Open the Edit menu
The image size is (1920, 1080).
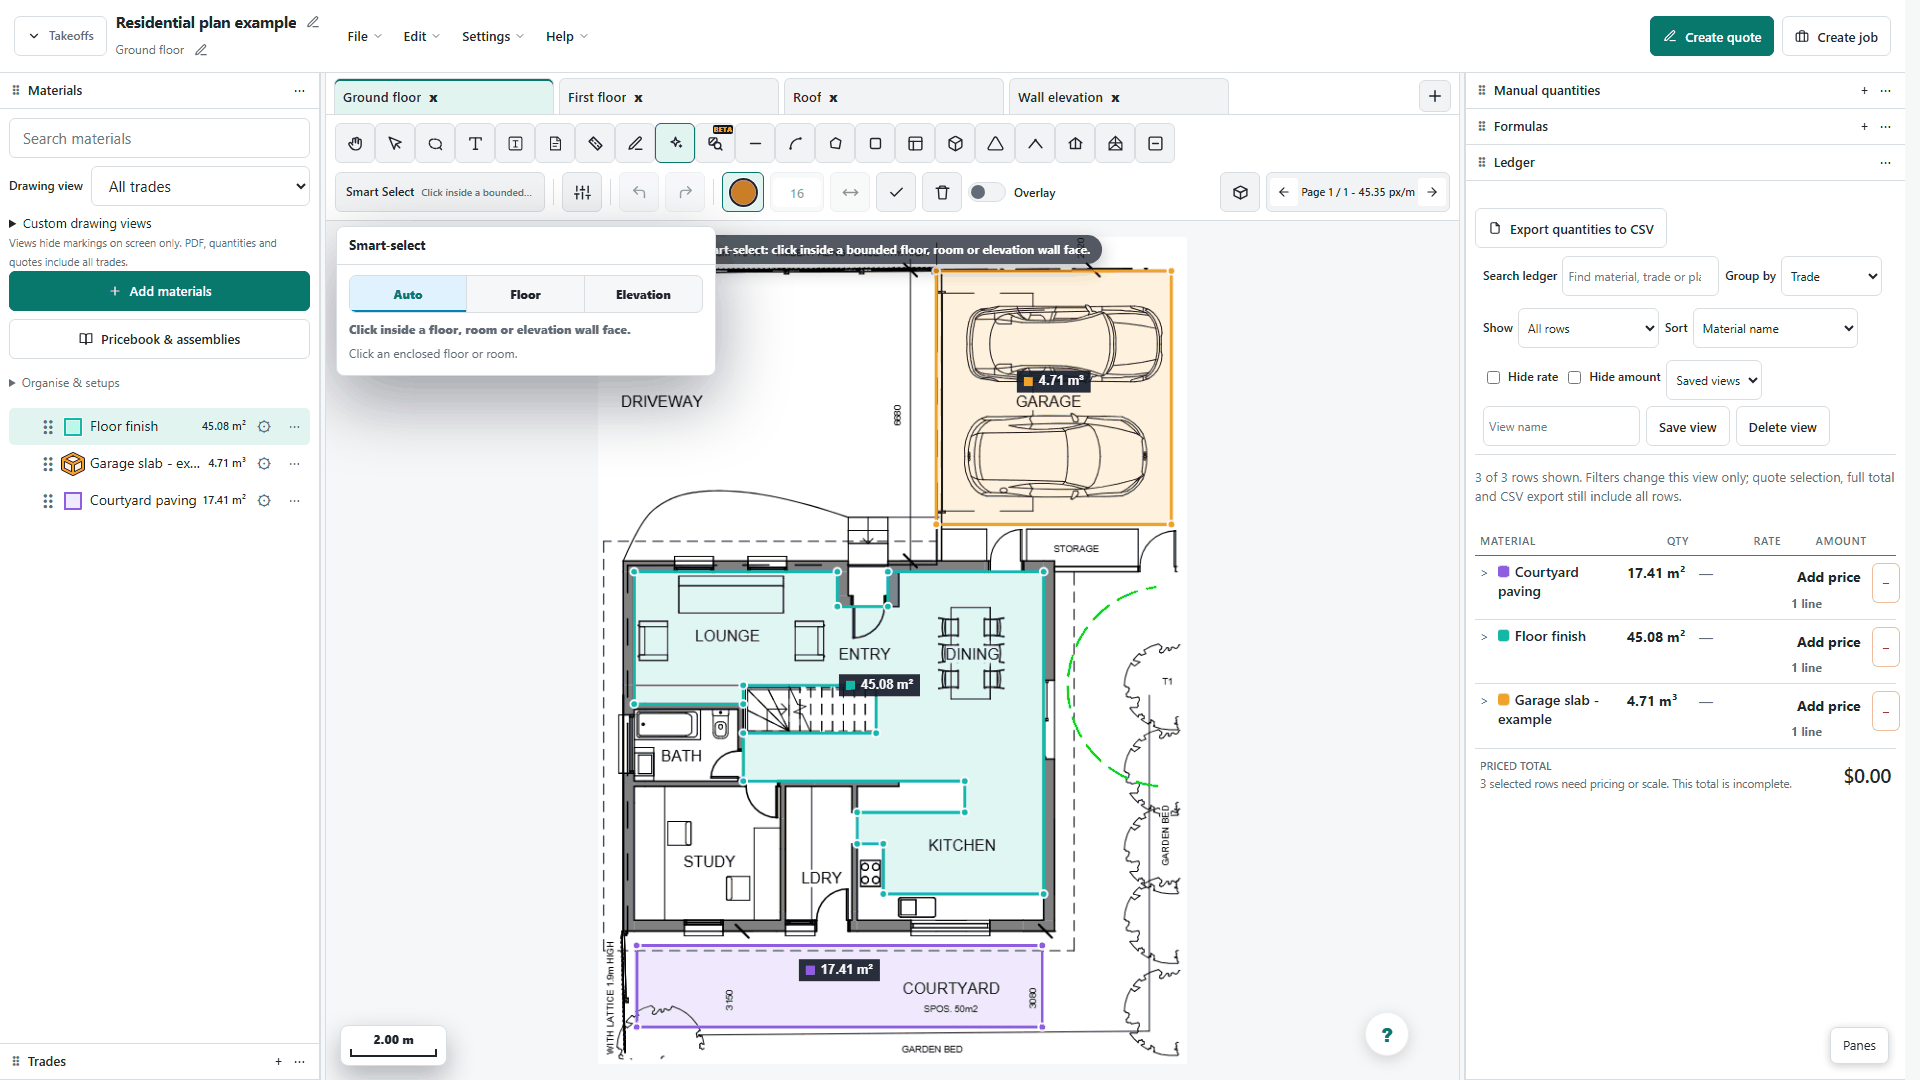tap(421, 37)
